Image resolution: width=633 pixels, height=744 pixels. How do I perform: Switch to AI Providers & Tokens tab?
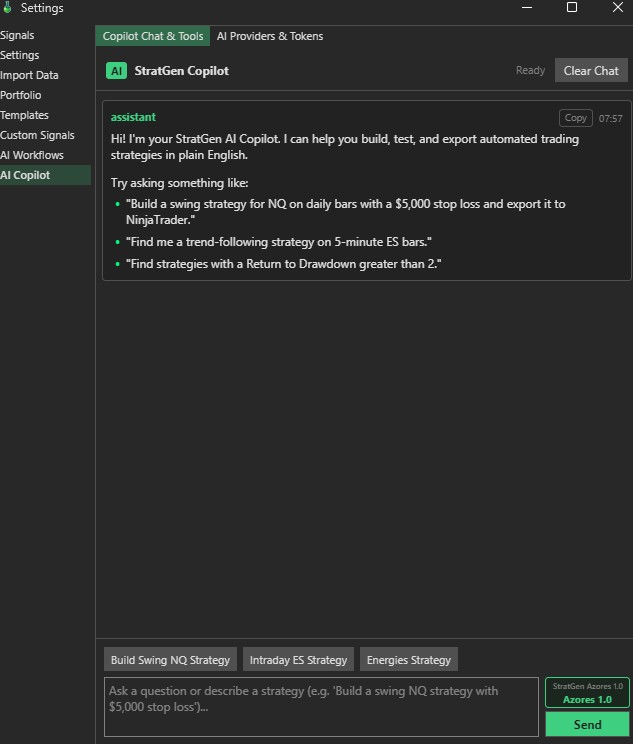point(270,36)
